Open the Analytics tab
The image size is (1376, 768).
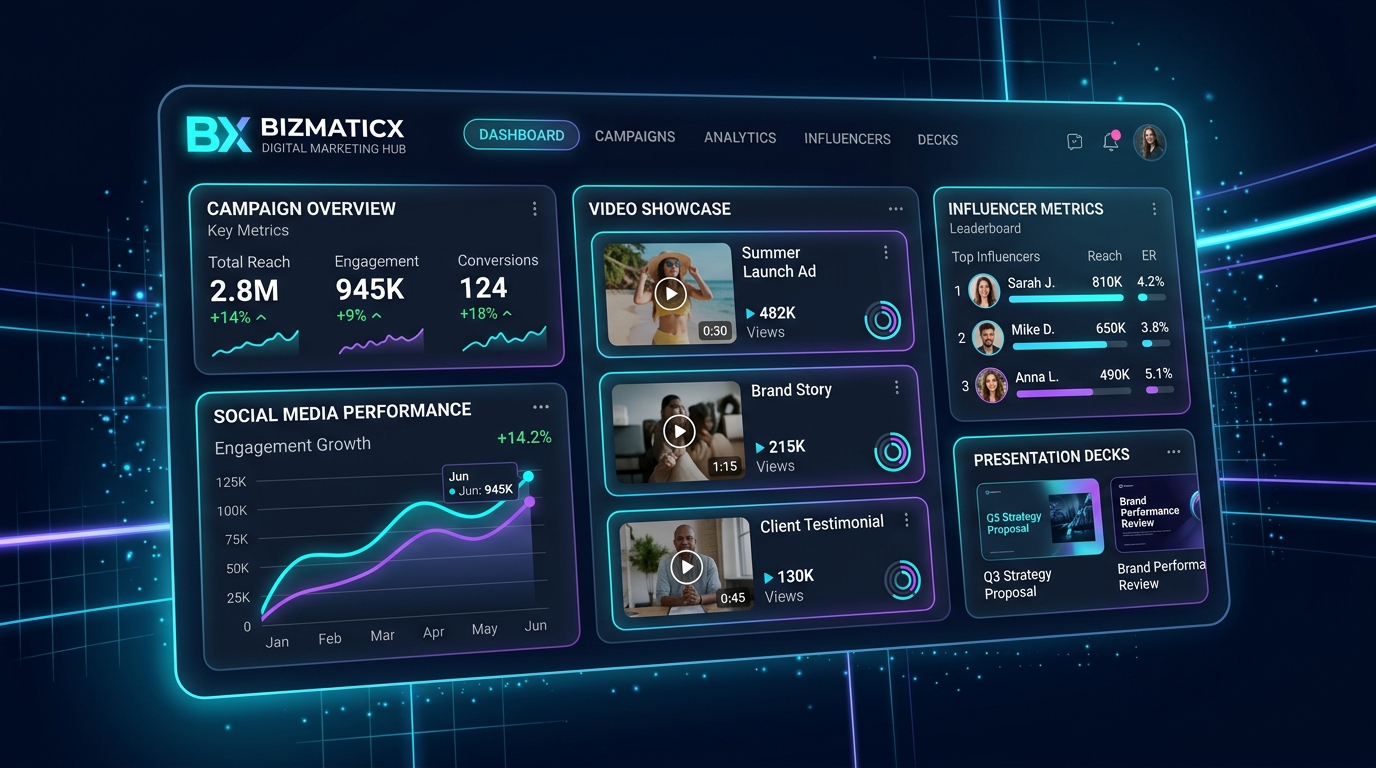point(740,137)
